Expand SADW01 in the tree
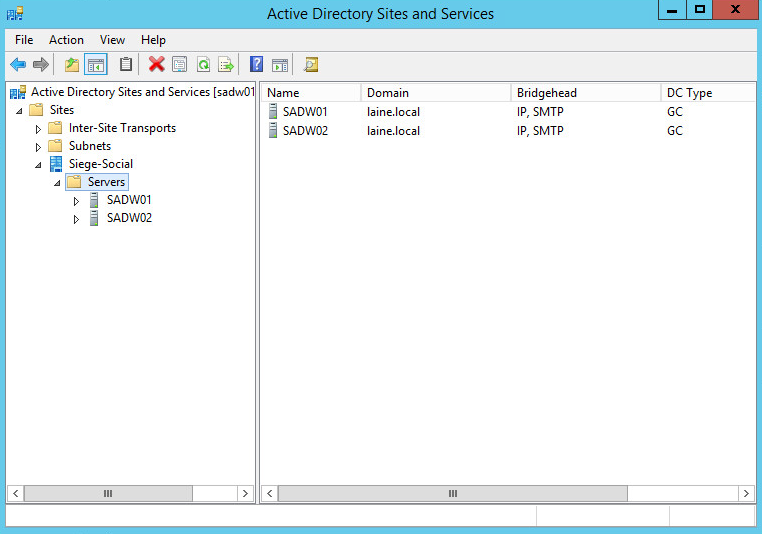The height and width of the screenshot is (534, 762). (76, 201)
